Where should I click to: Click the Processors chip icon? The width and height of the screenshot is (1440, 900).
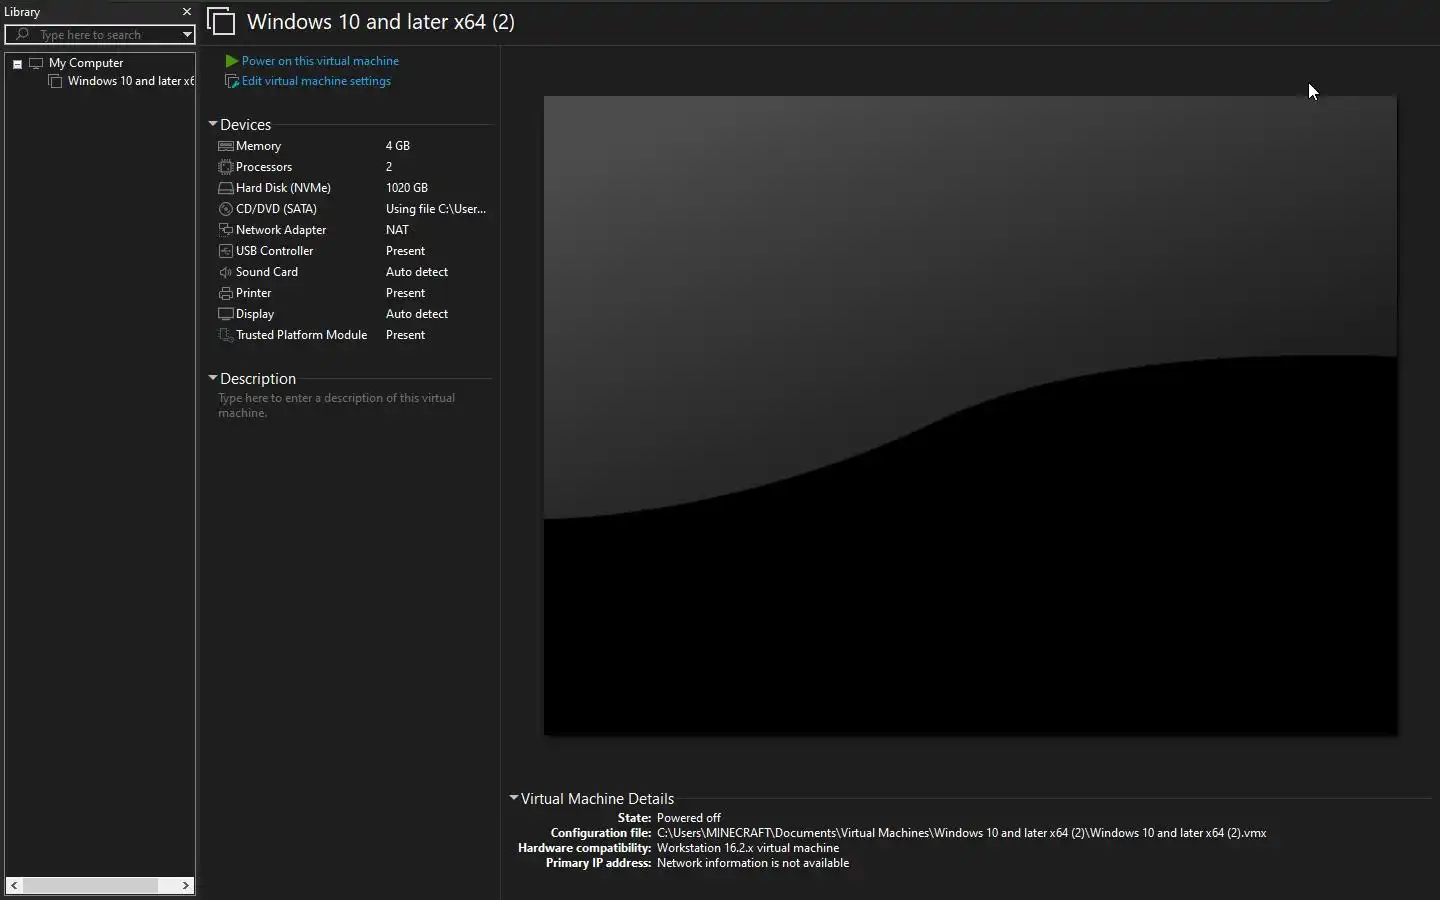point(226,167)
